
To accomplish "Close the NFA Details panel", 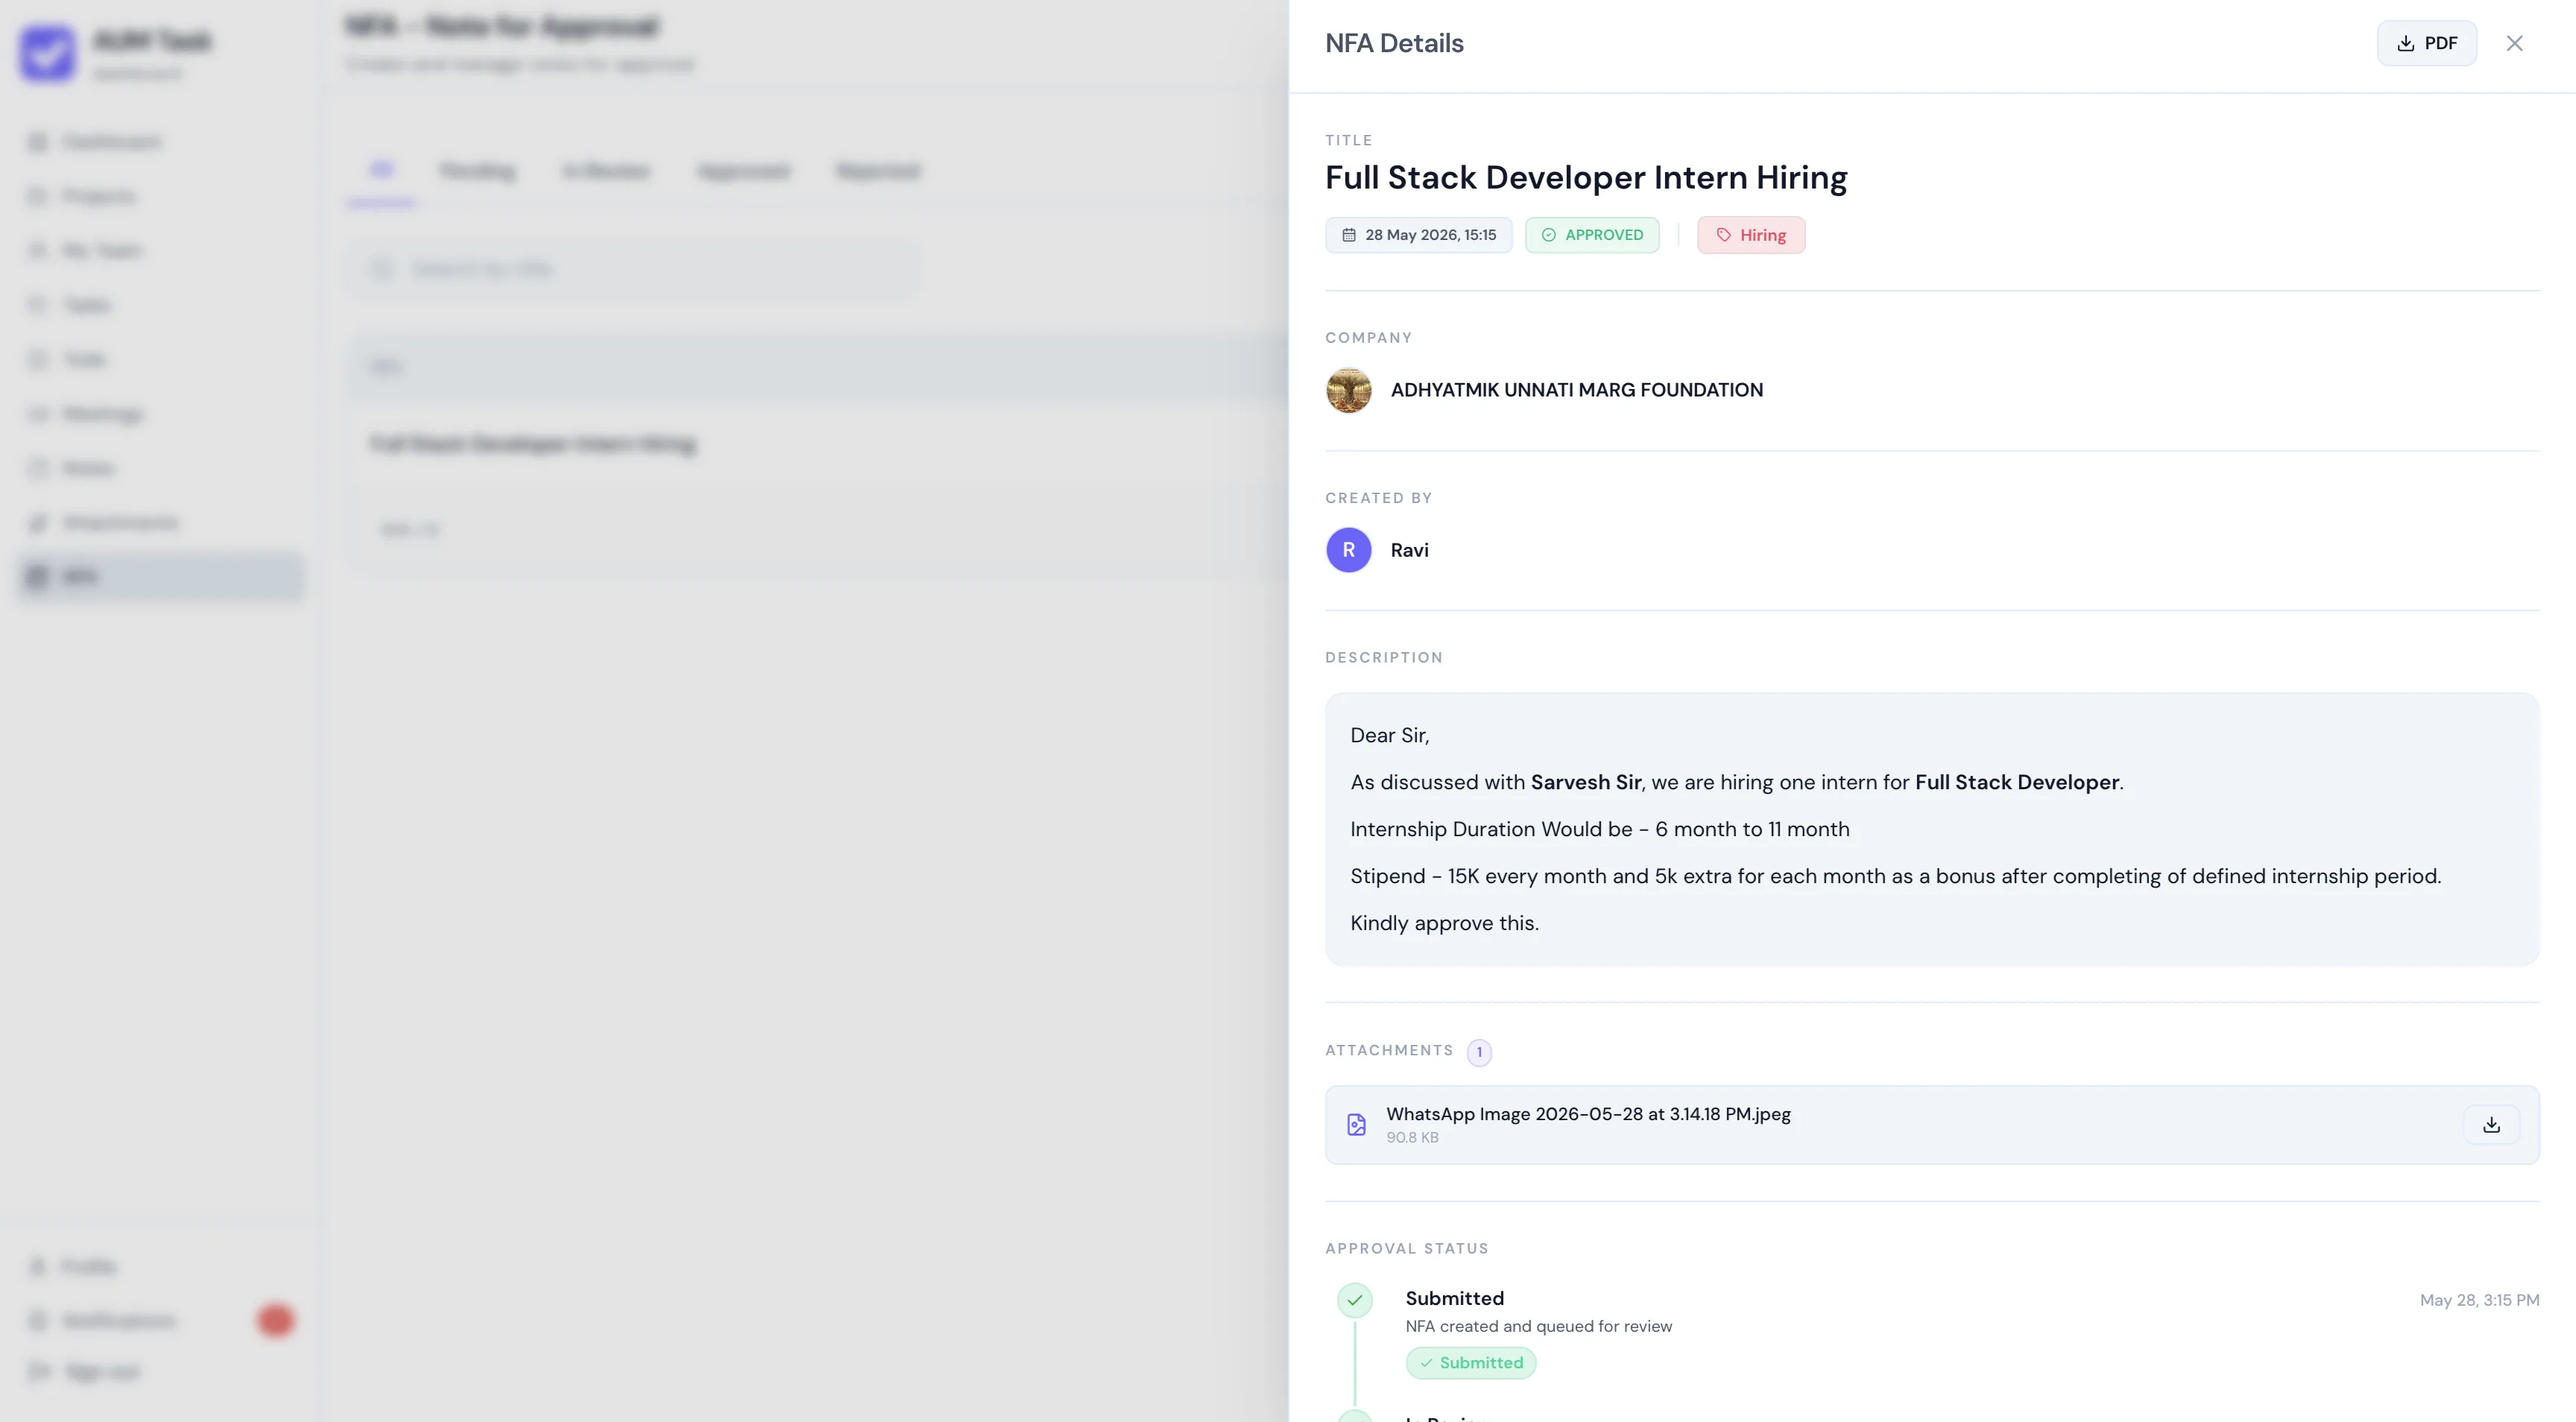I will click(x=2514, y=43).
